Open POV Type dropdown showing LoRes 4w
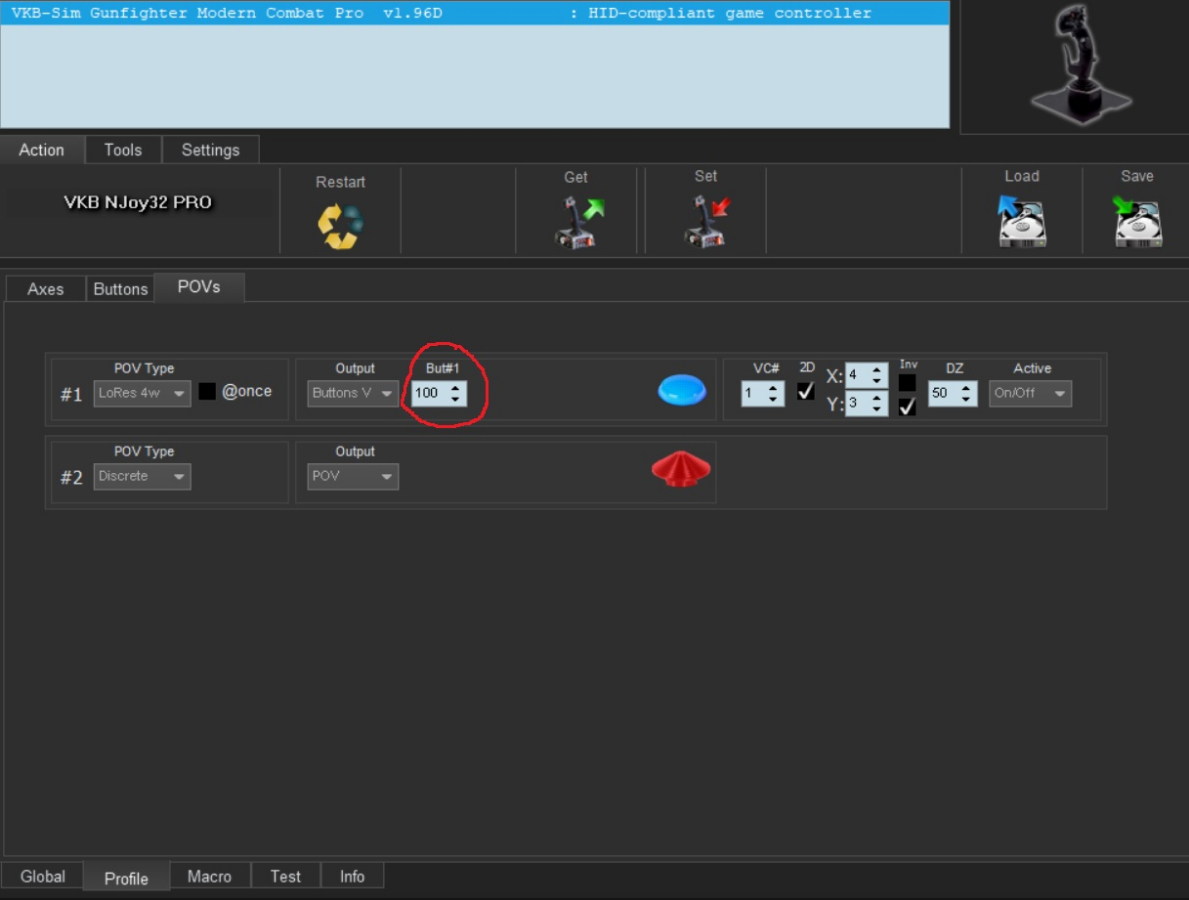 tap(142, 394)
